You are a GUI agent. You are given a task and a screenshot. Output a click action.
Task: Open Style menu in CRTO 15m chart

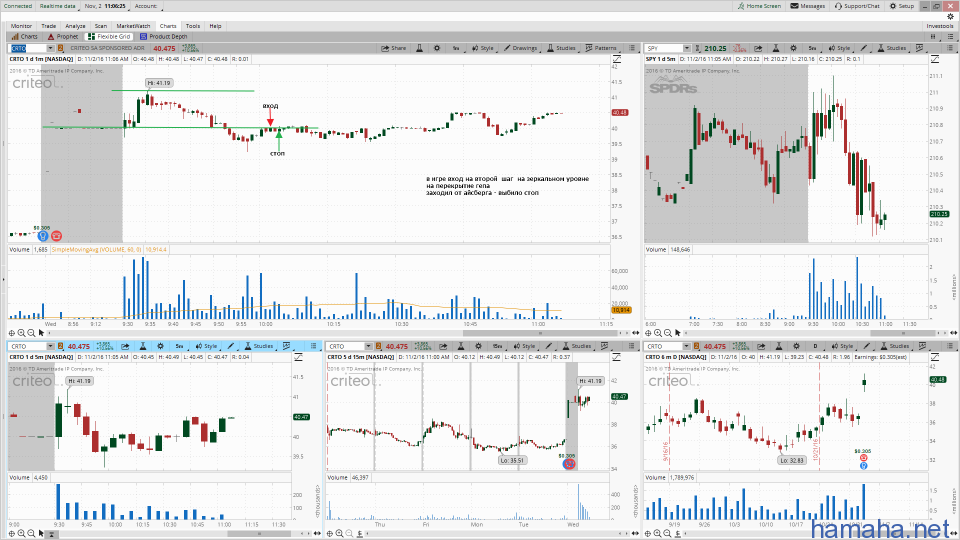(x=525, y=346)
